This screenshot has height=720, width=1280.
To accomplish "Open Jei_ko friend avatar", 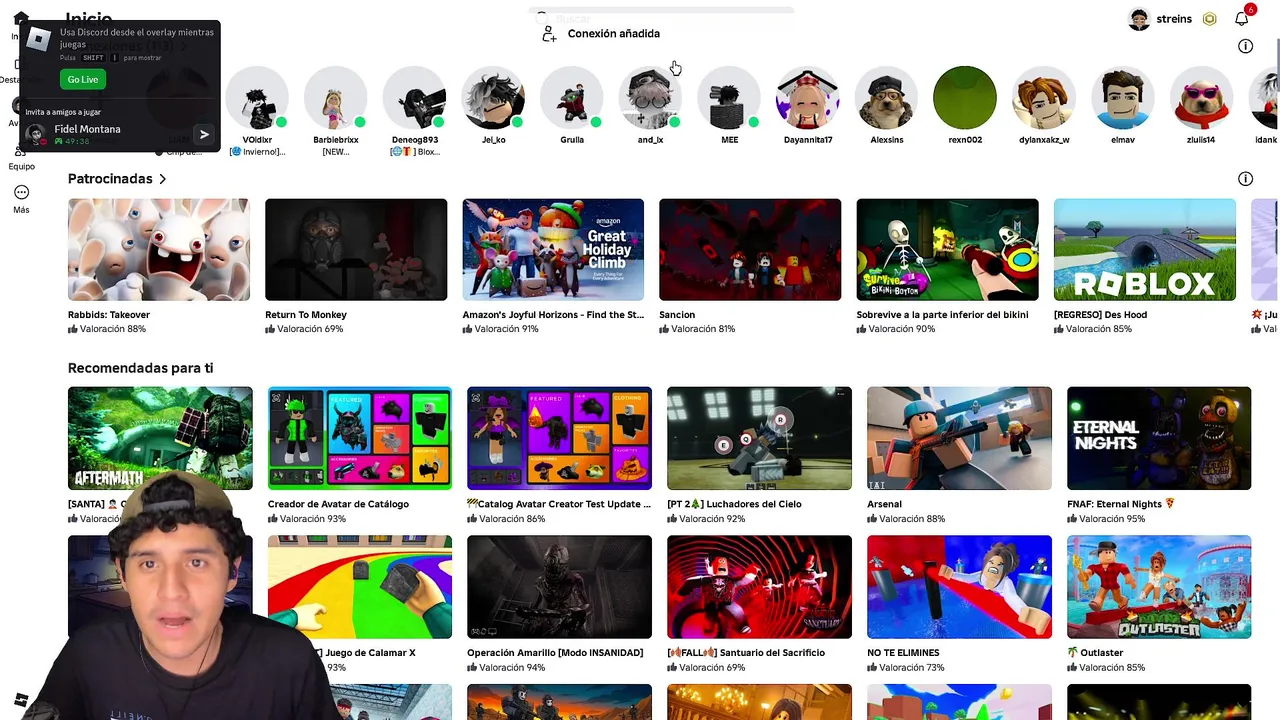I will 493,98.
